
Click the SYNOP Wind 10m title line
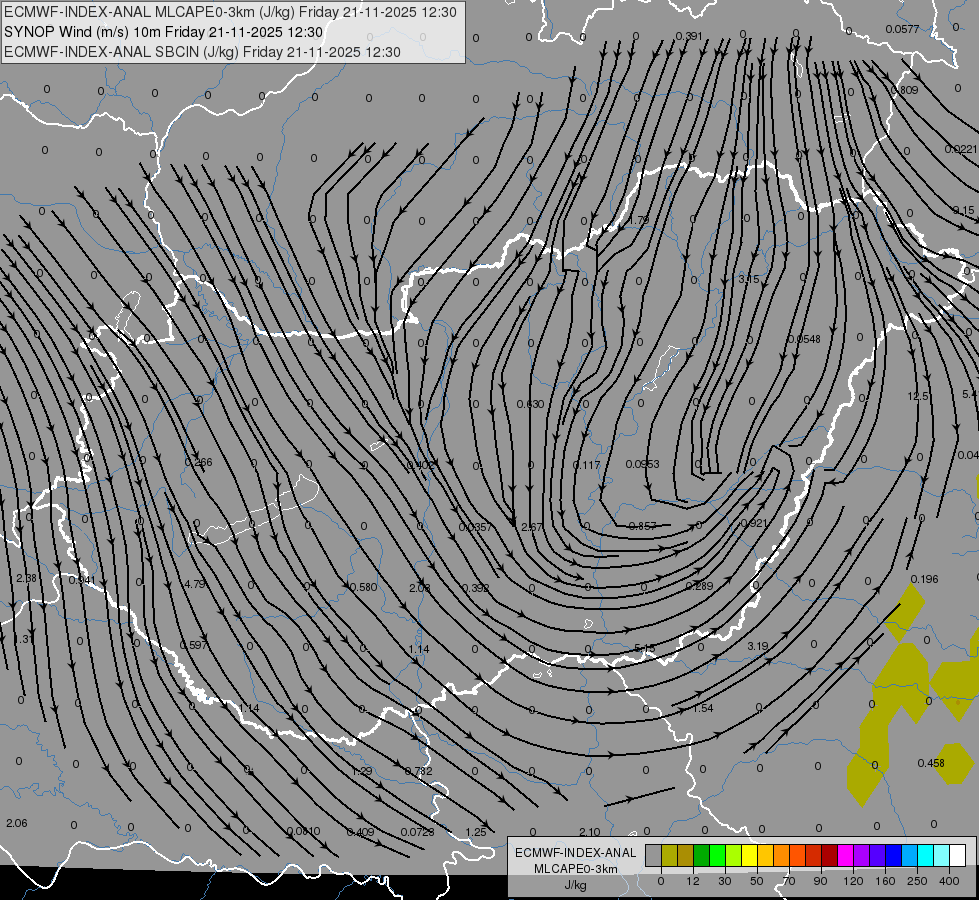(164, 32)
